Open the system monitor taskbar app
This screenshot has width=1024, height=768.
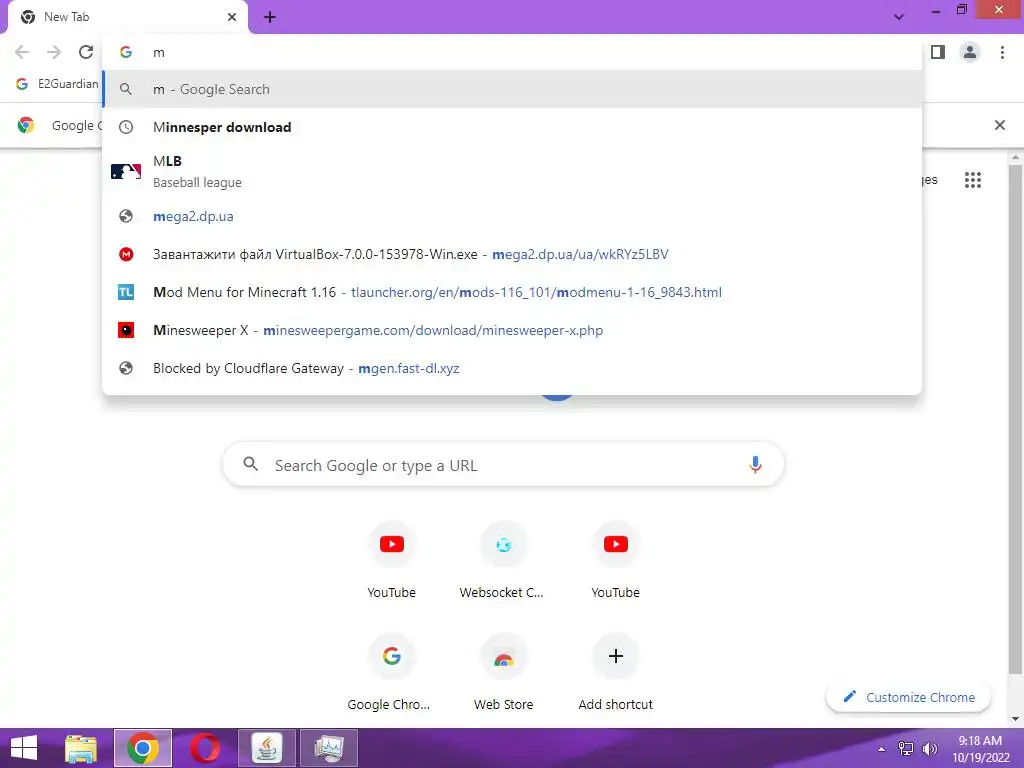(x=329, y=748)
